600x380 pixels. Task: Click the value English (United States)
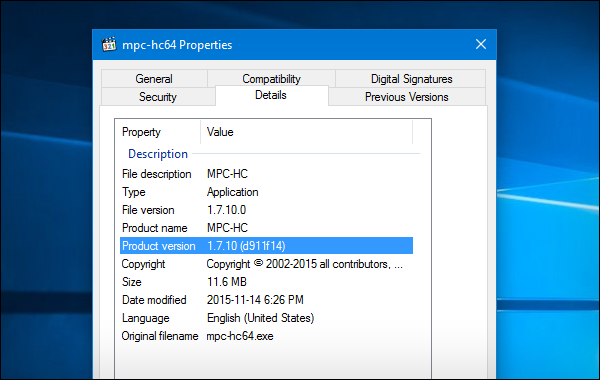pos(261,318)
